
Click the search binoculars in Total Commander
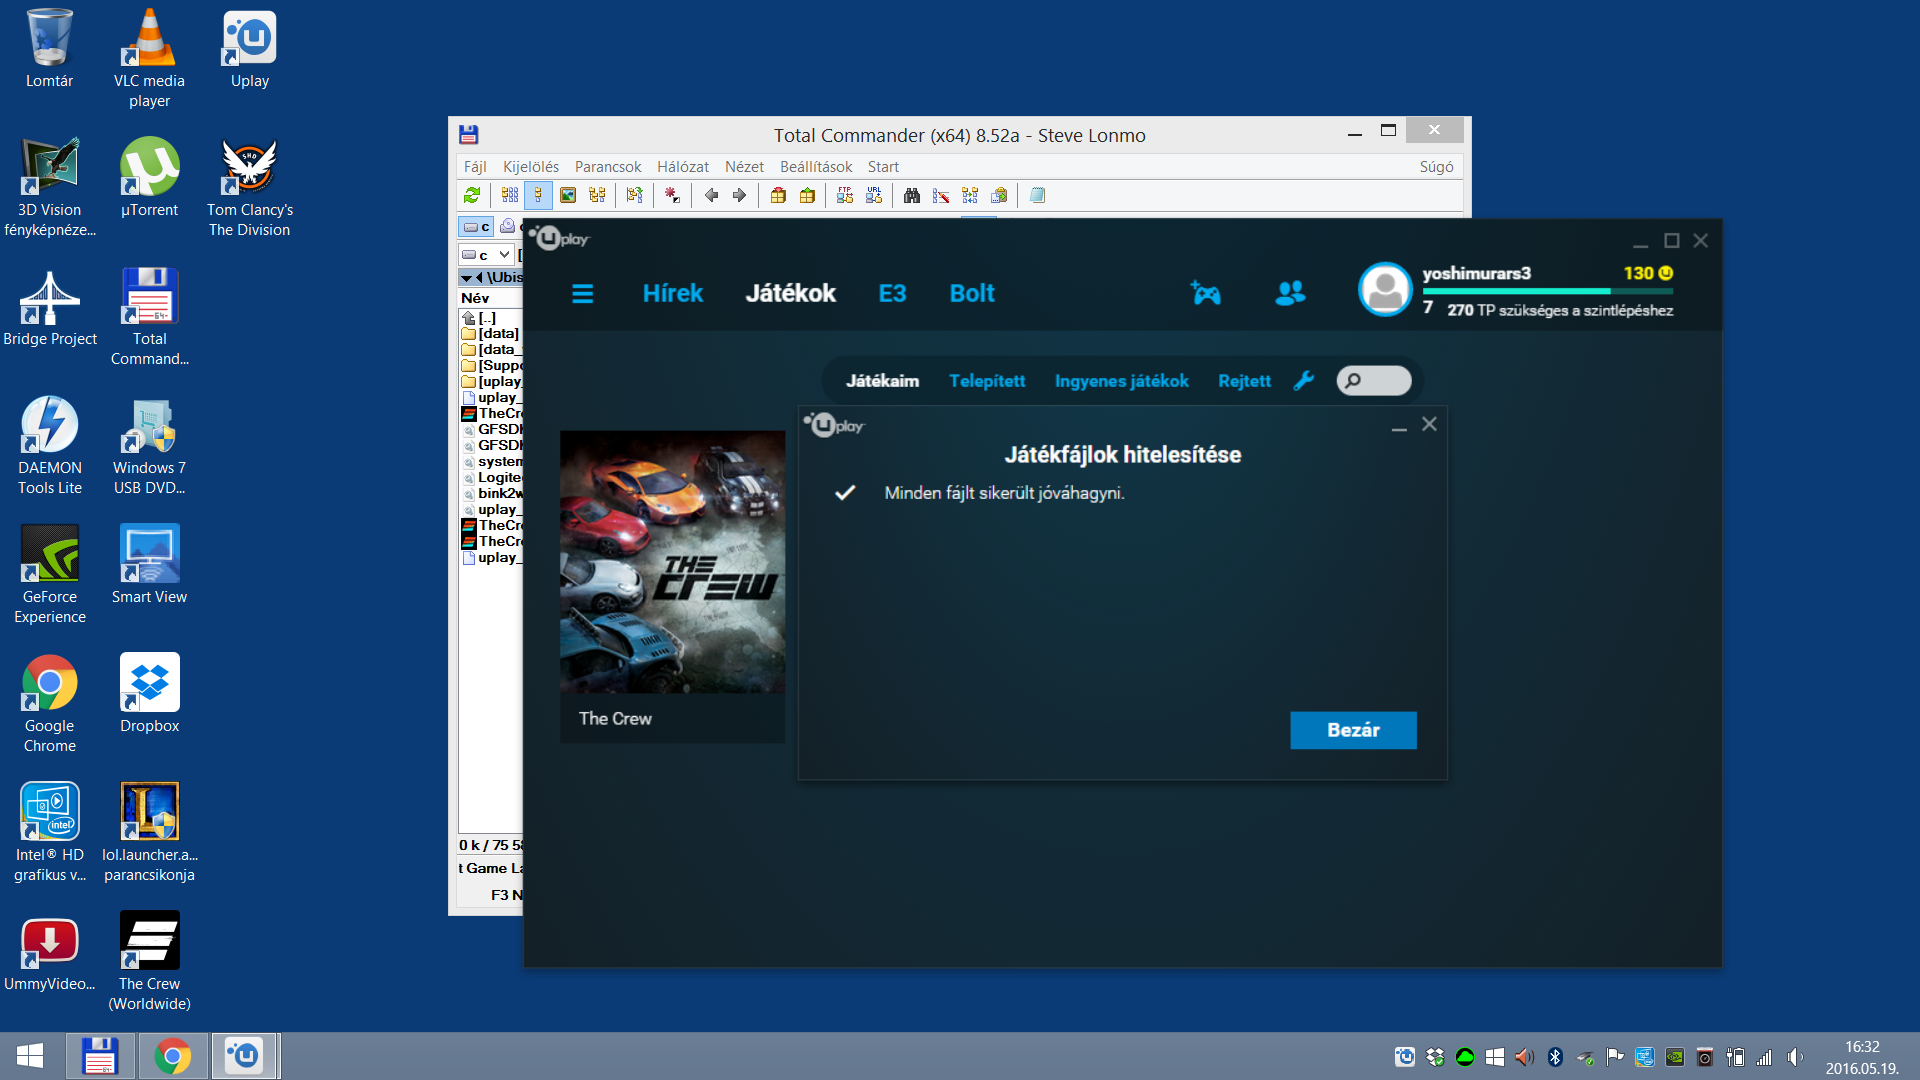pos(911,196)
